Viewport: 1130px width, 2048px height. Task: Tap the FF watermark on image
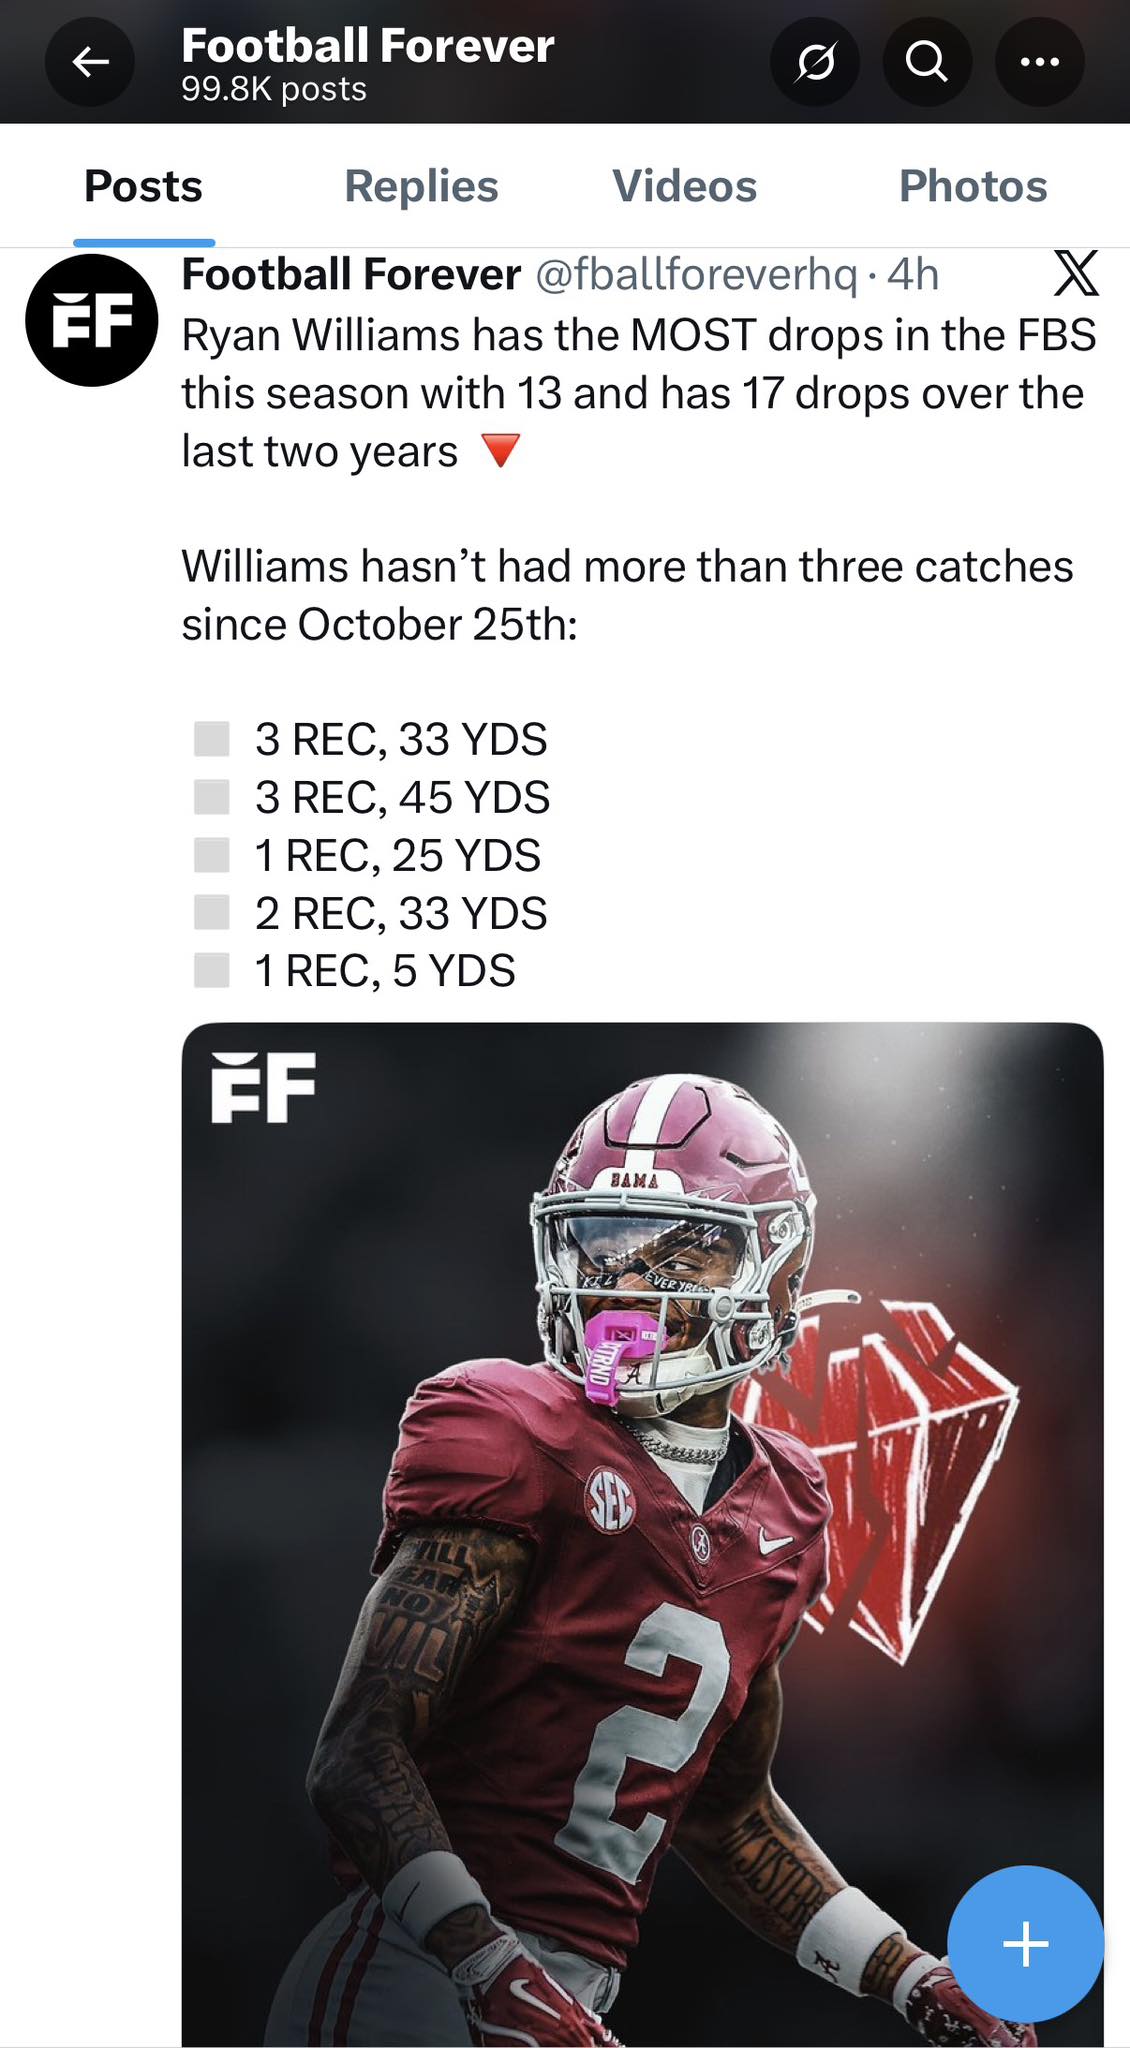click(x=263, y=1087)
